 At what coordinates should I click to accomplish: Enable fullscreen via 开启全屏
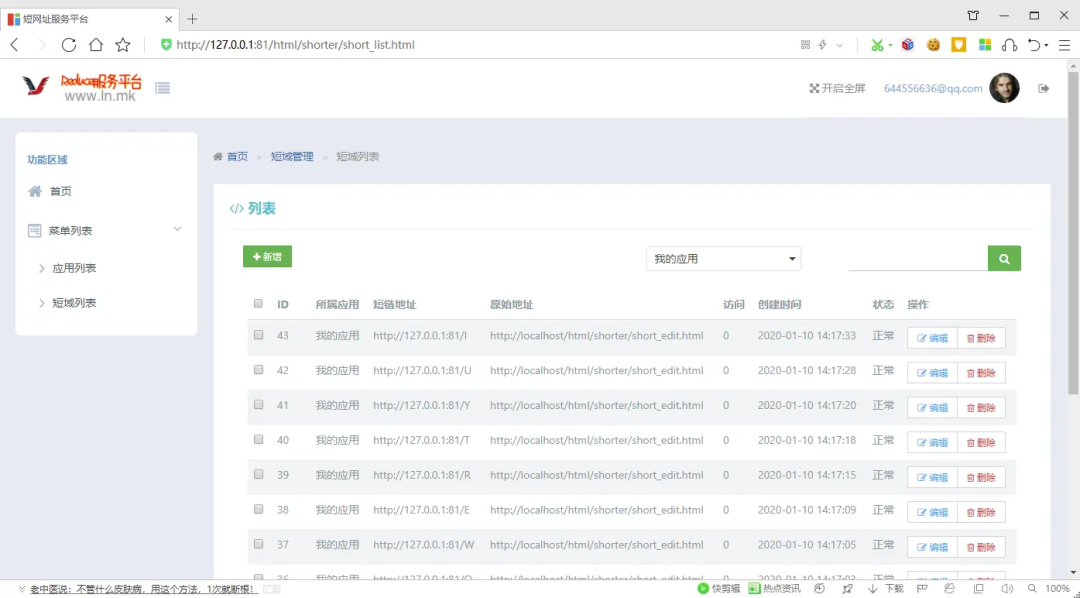tap(837, 88)
